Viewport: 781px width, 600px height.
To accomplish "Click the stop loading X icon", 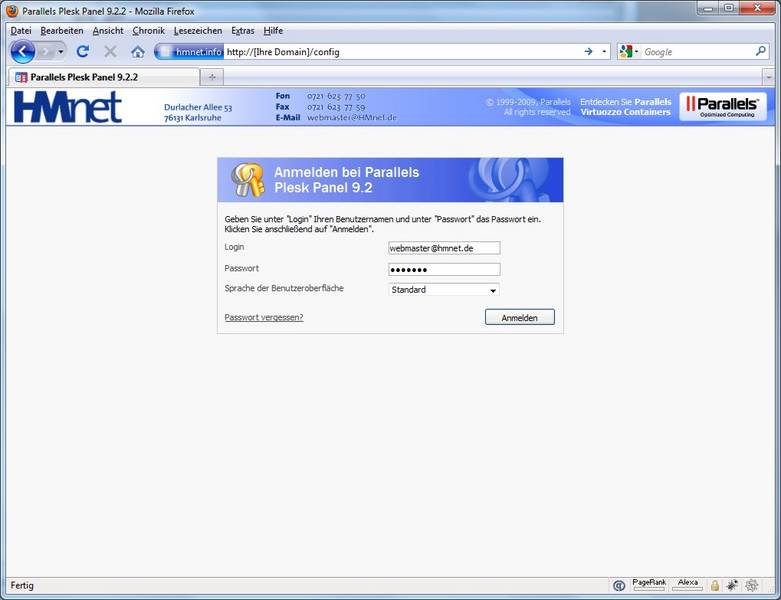I will (x=111, y=51).
